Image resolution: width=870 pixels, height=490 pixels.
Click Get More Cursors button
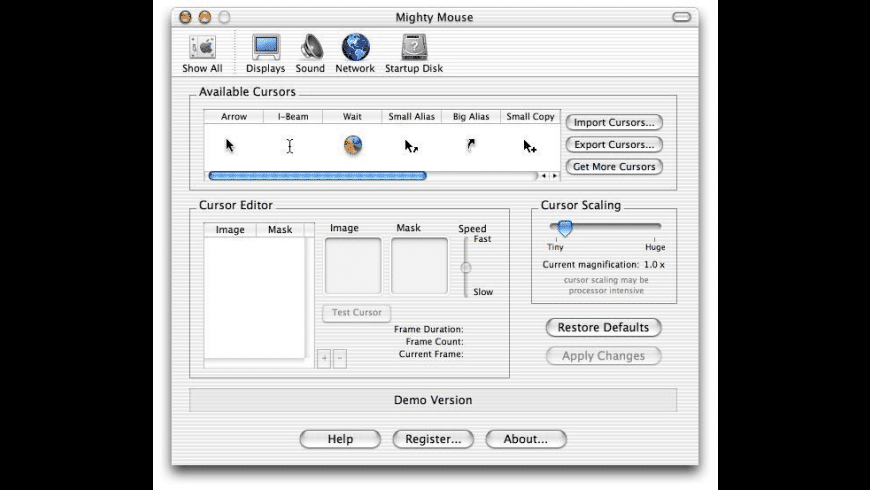614,166
